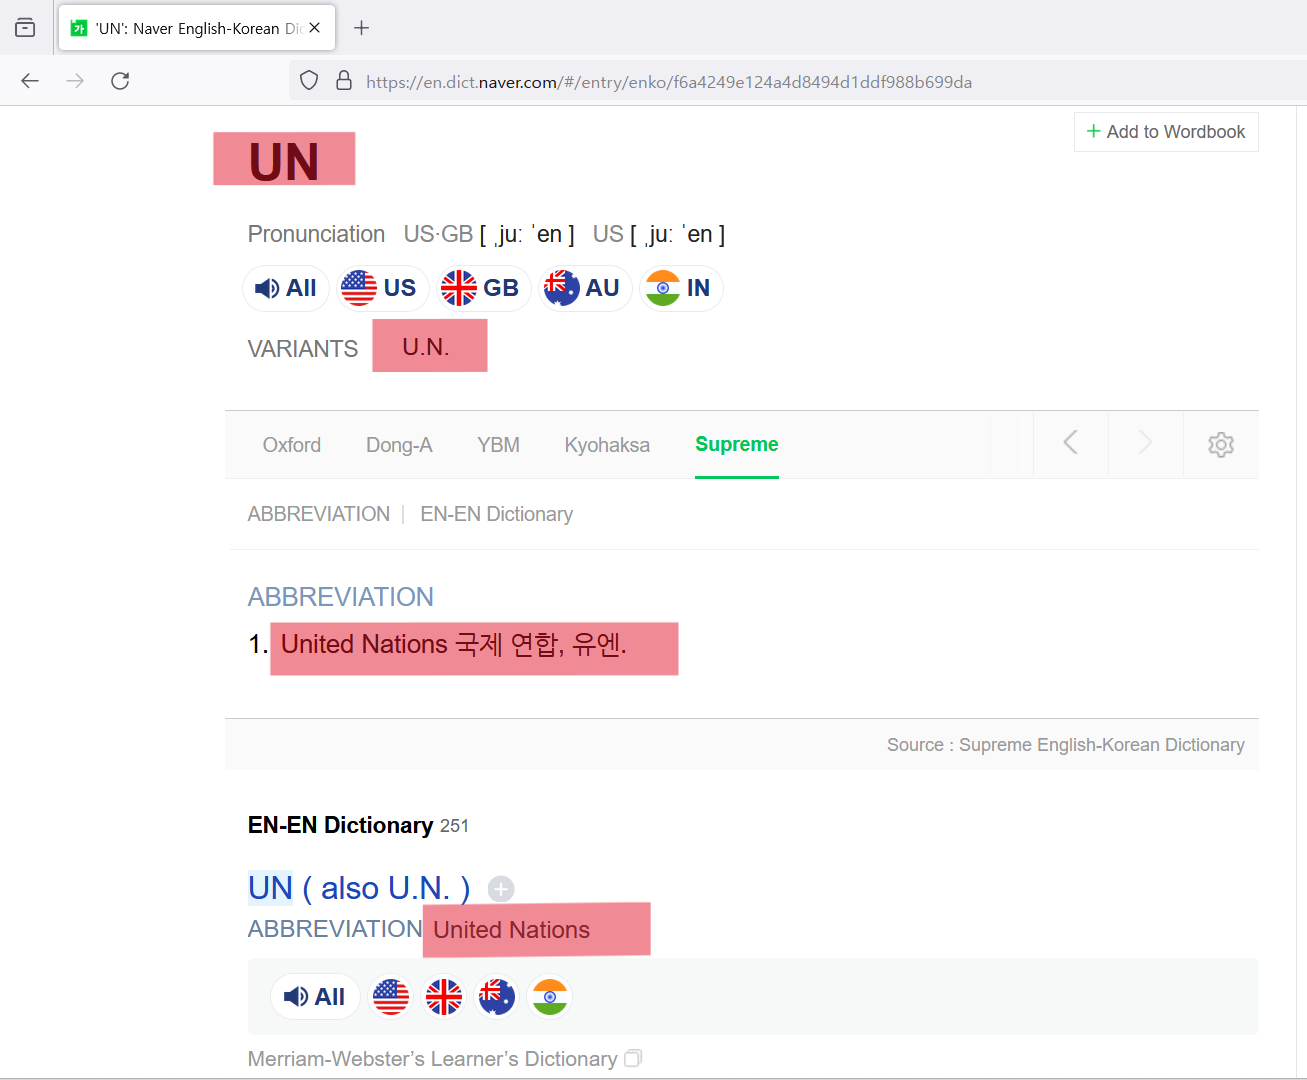Expand the plus icon beside UN (also U.N.)
Screen dimensions: 1307x1080
click(x=501, y=889)
